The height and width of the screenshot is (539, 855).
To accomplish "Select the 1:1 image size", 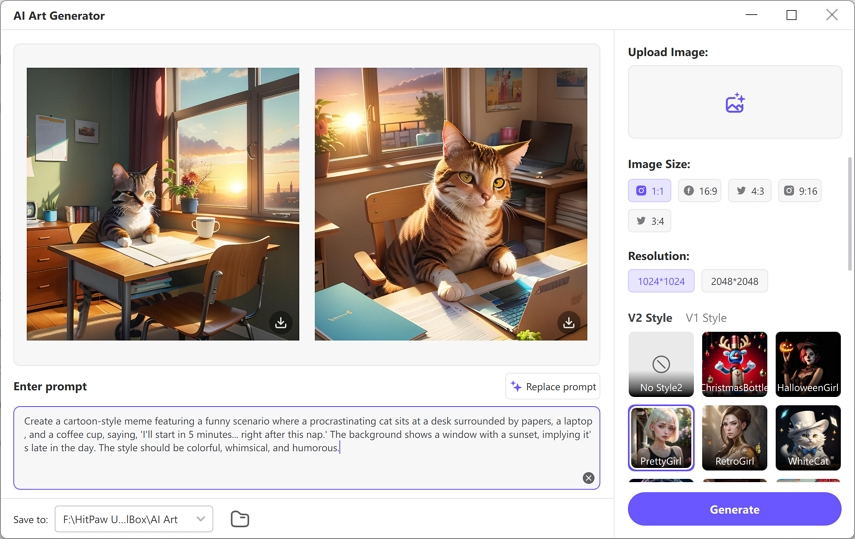I will click(x=649, y=191).
